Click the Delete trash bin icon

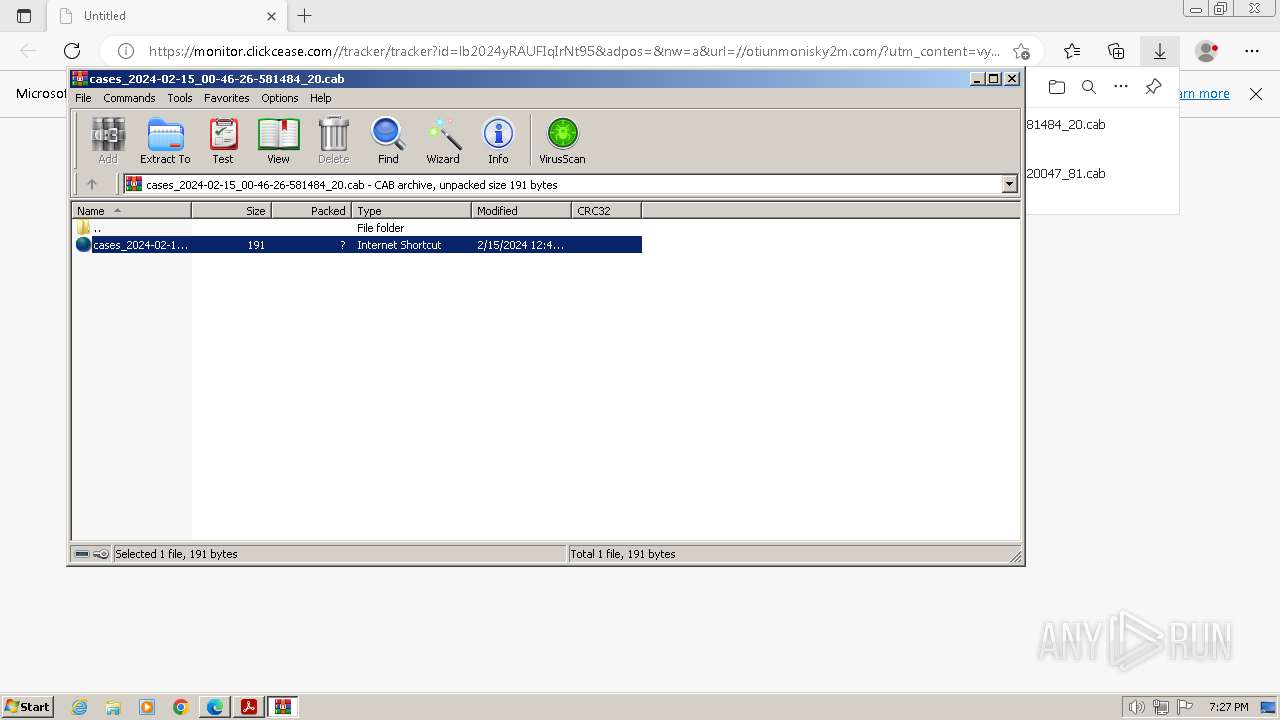[x=333, y=140]
